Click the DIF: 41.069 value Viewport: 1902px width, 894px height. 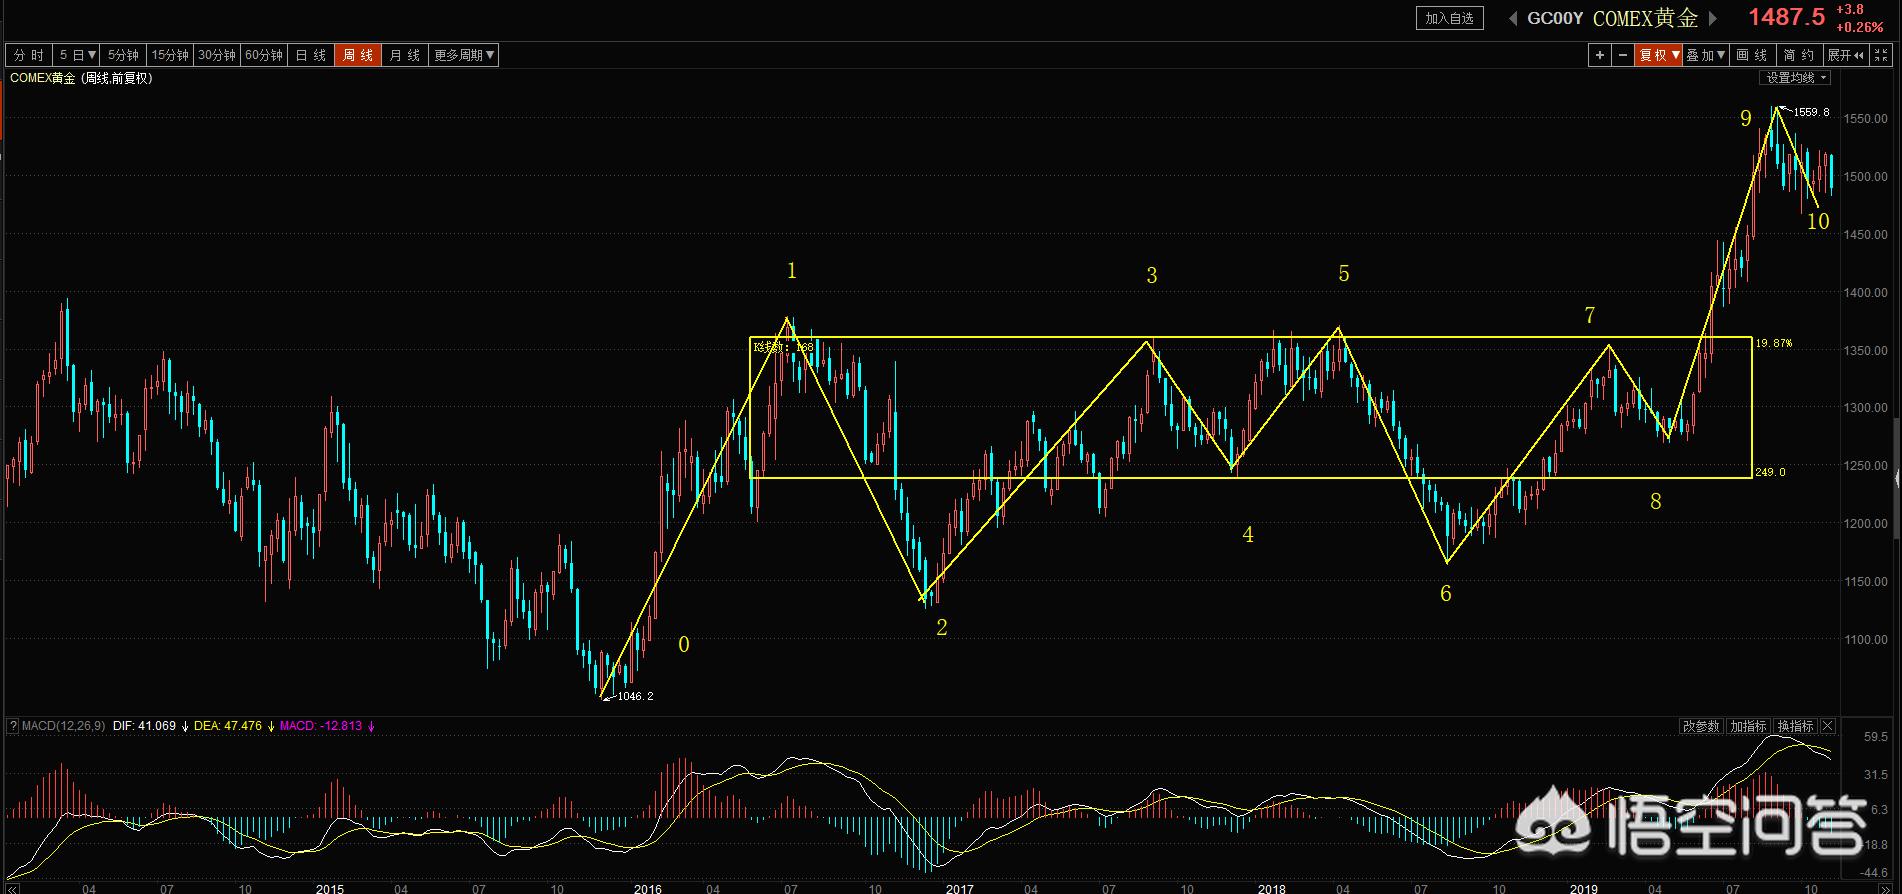pos(144,726)
